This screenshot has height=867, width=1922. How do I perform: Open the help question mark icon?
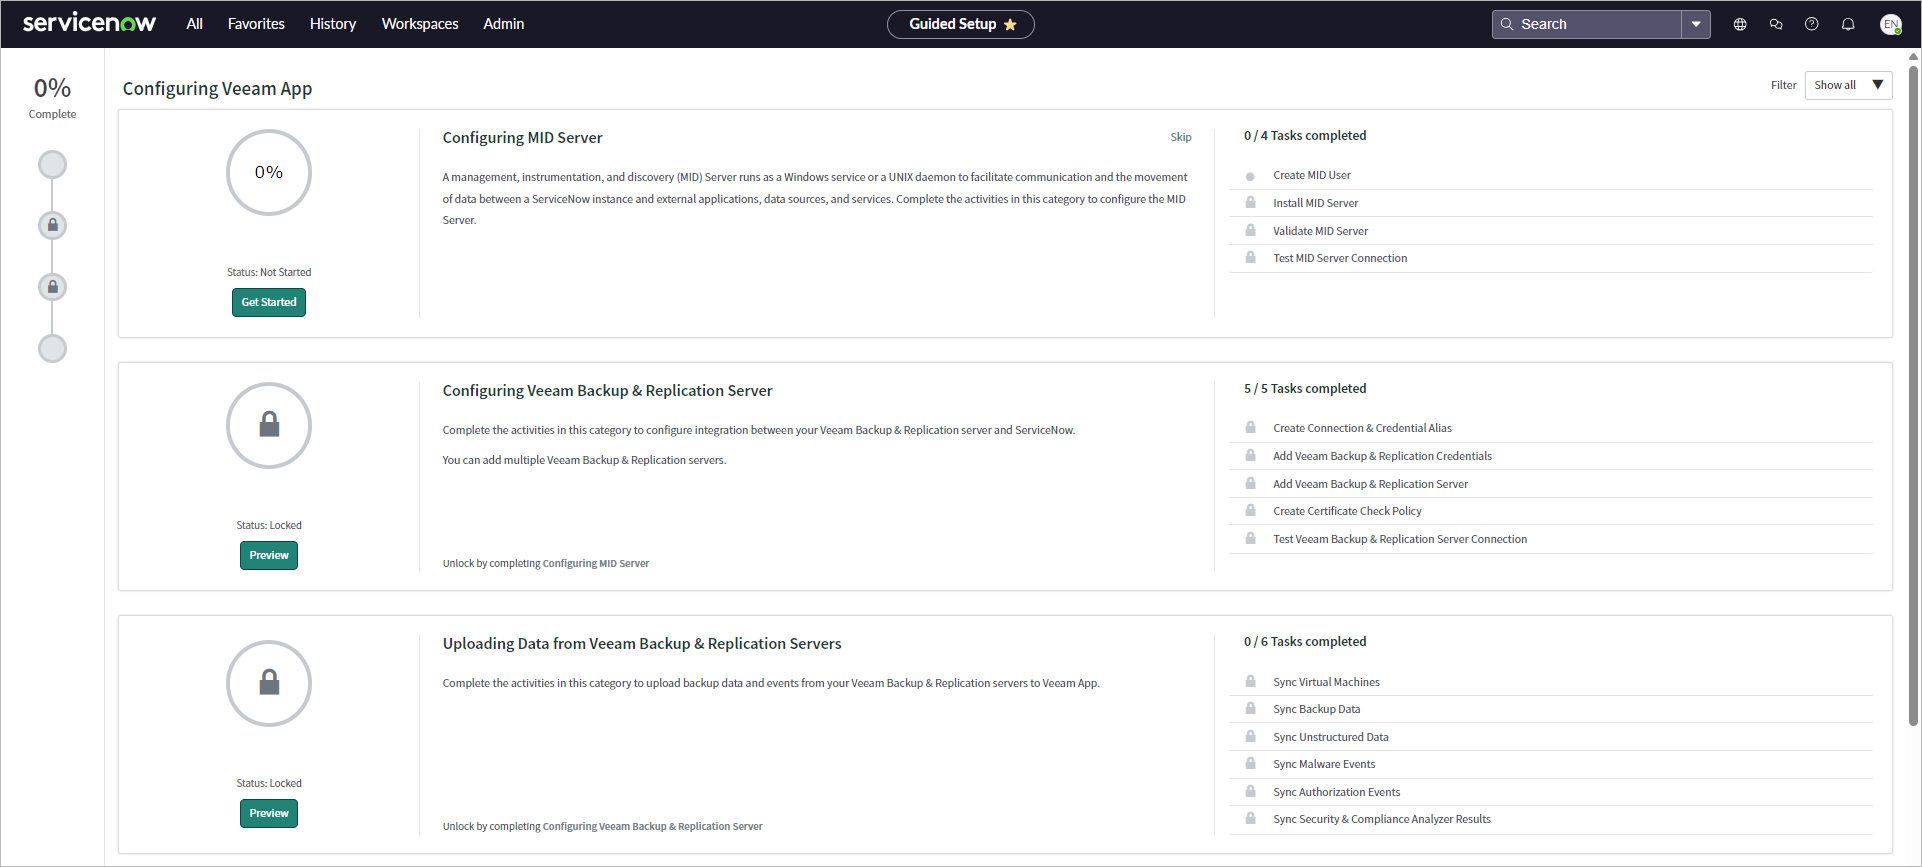coord(1812,24)
